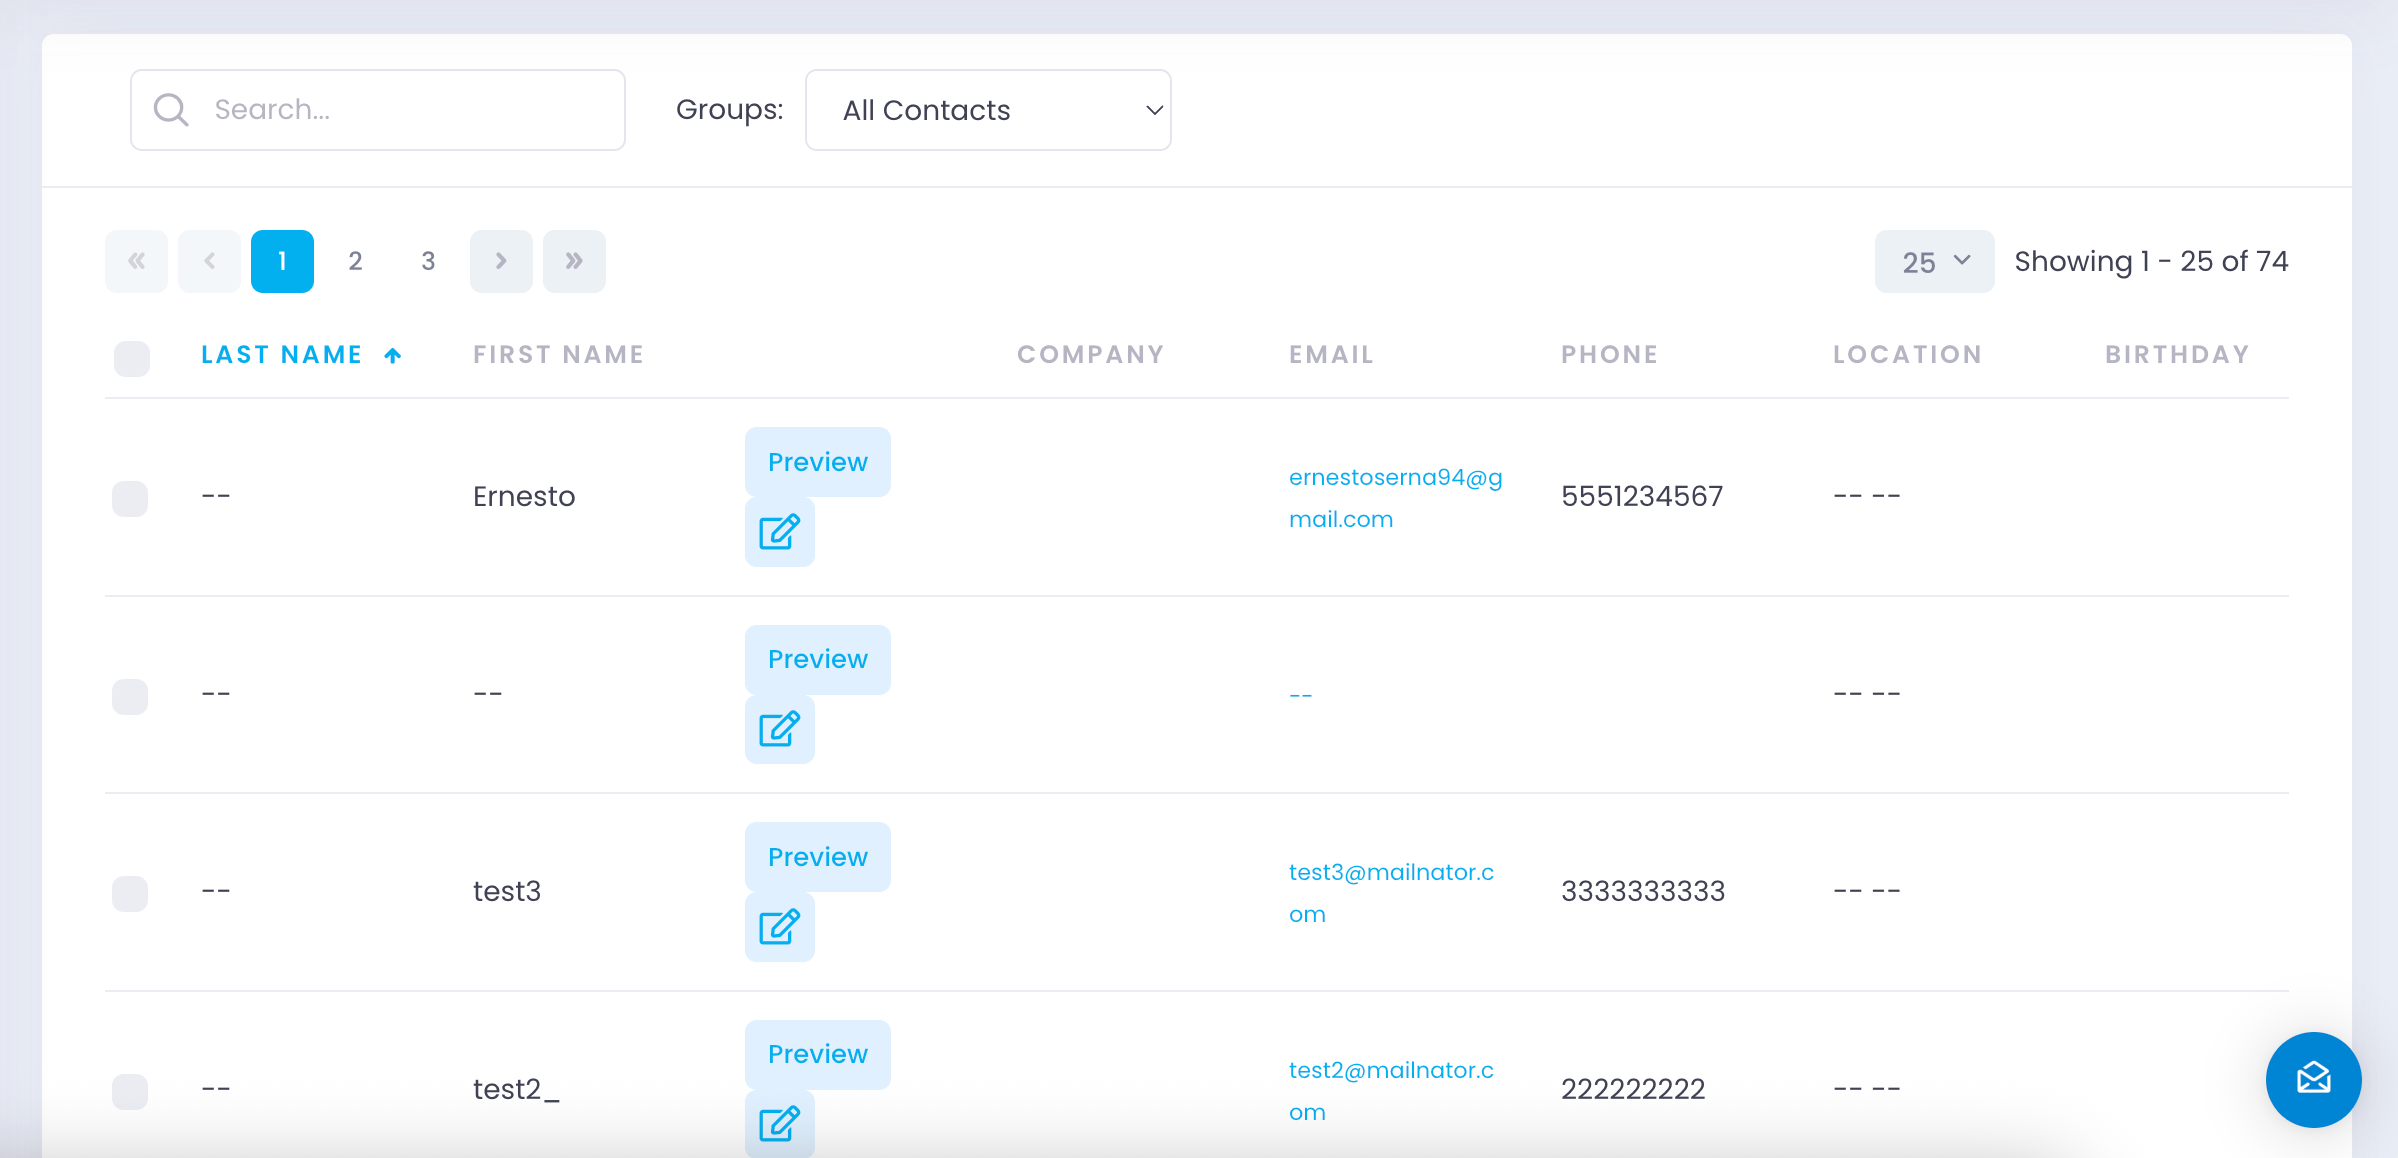Image resolution: width=2398 pixels, height=1158 pixels.
Task: Click Preview for Ernesto
Action: click(817, 462)
